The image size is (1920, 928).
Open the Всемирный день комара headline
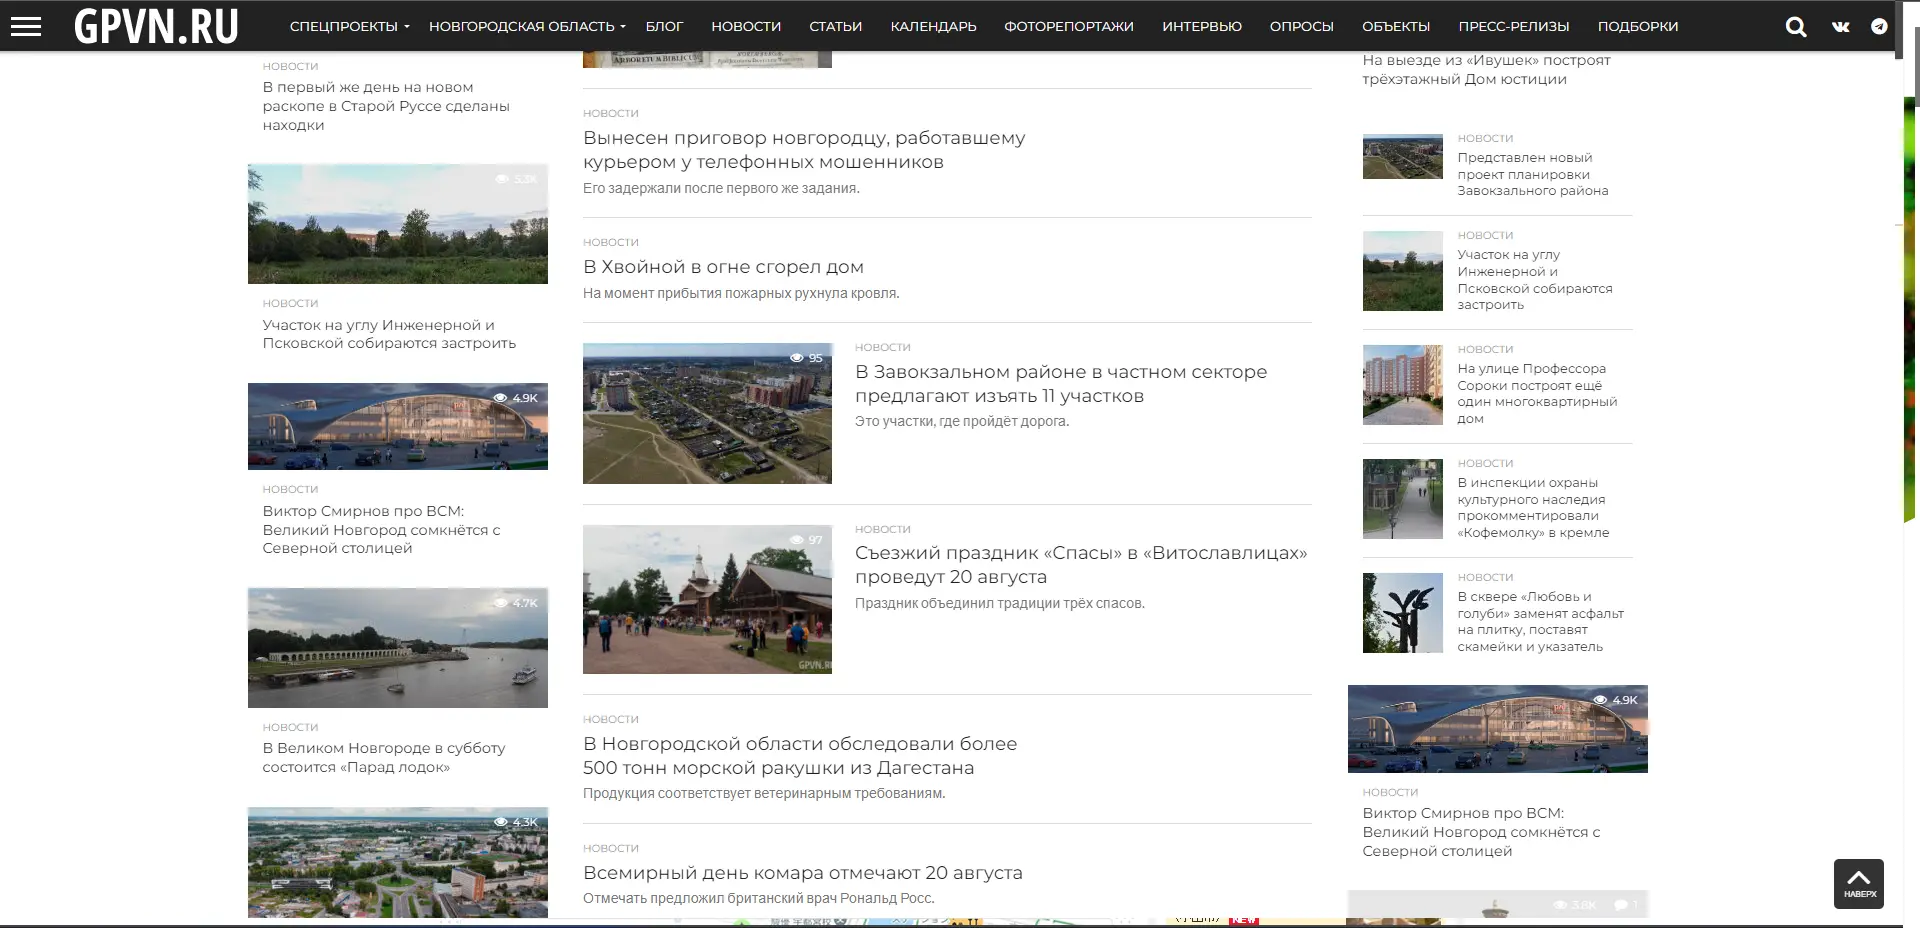(x=802, y=873)
